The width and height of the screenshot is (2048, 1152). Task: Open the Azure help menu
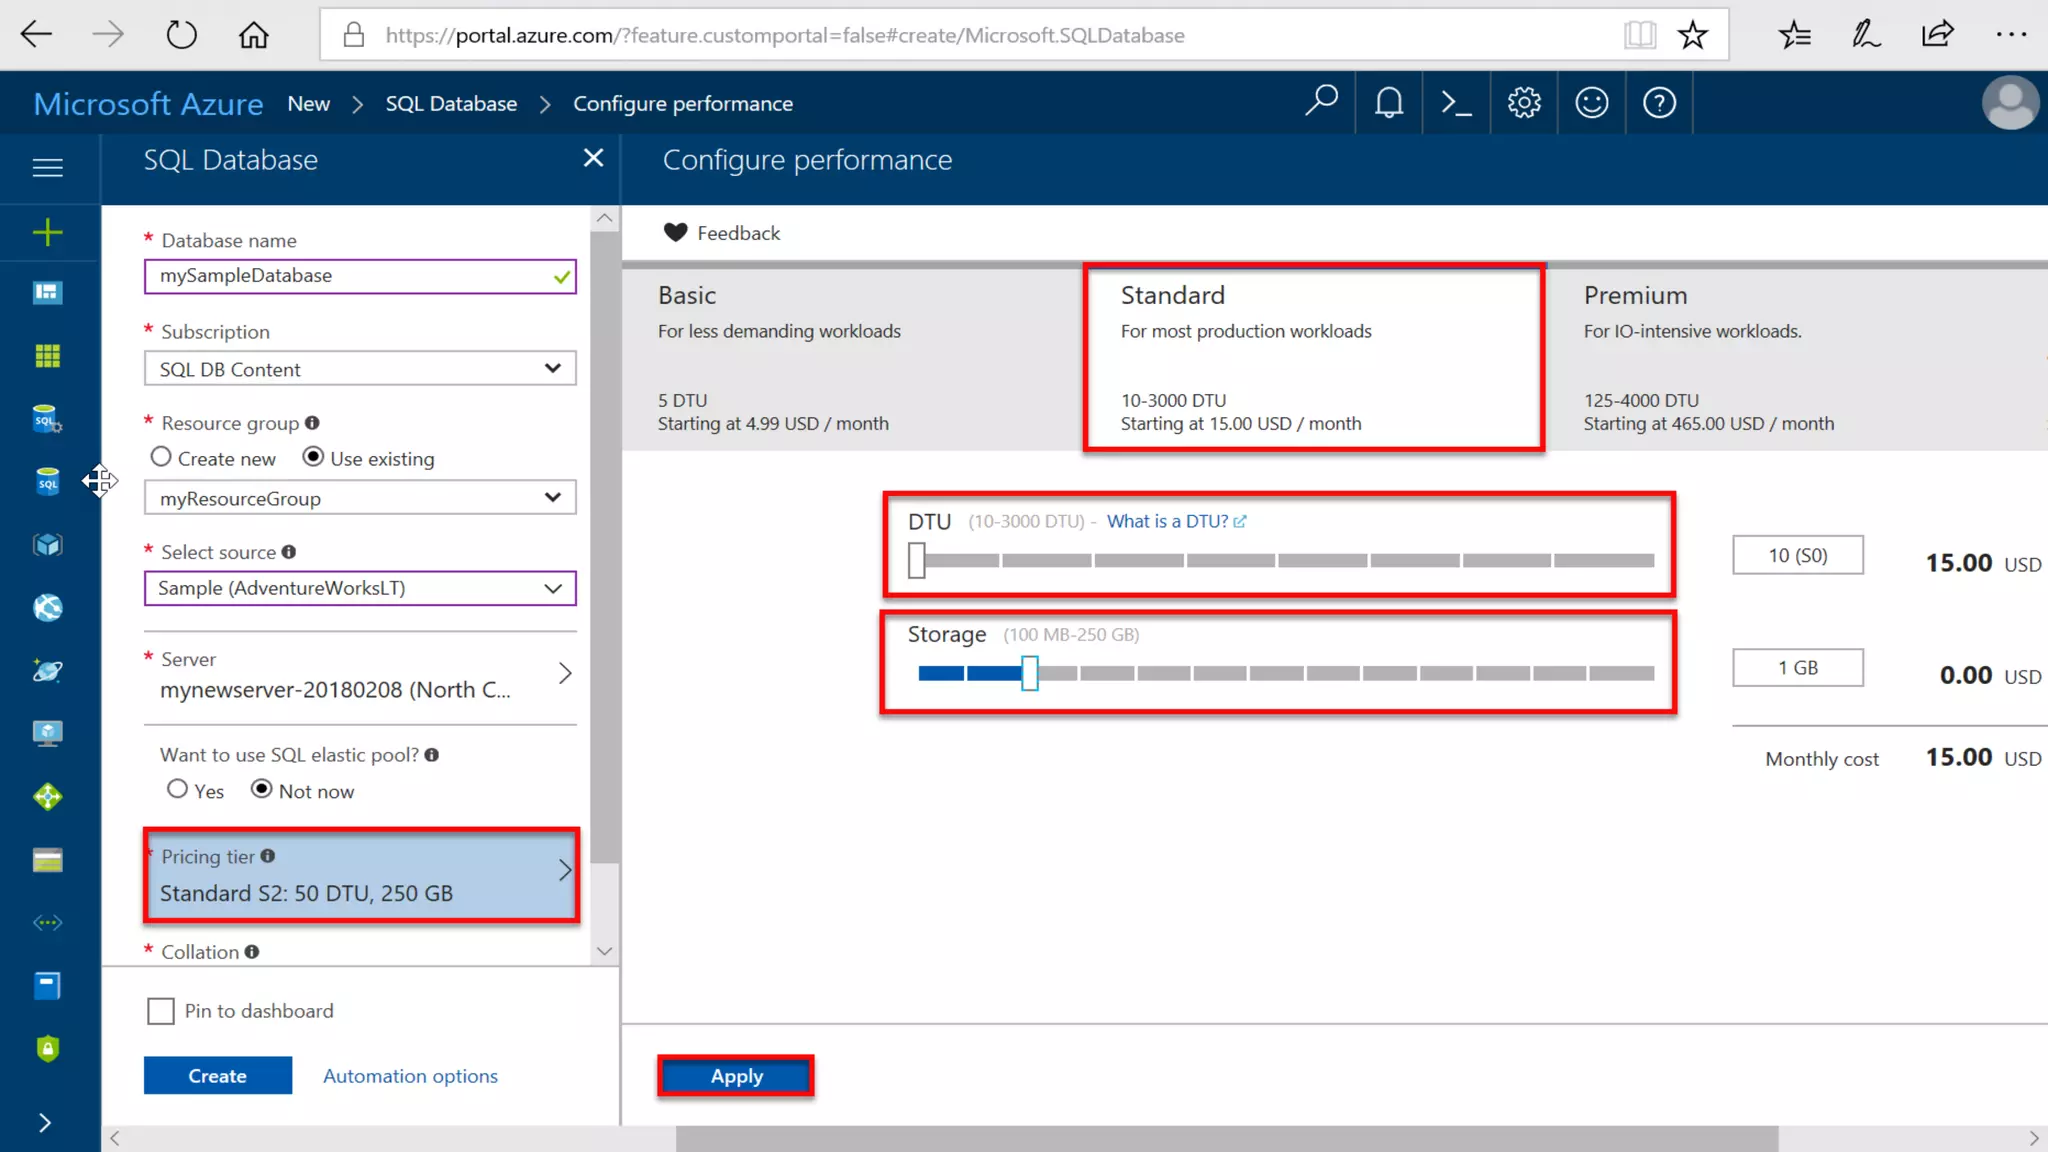point(1659,102)
